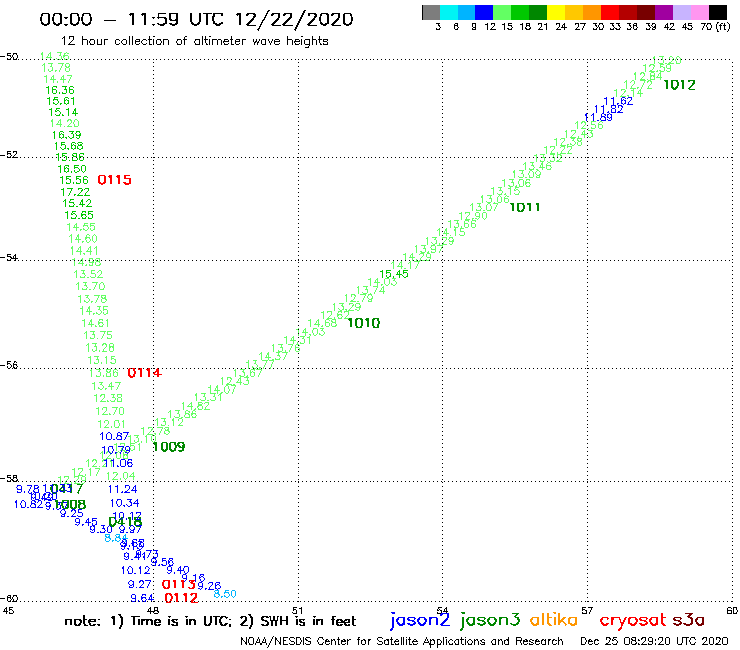This screenshot has height=650, width=740.
Task: Click the wave height value 13.70
Action: (x=90, y=287)
